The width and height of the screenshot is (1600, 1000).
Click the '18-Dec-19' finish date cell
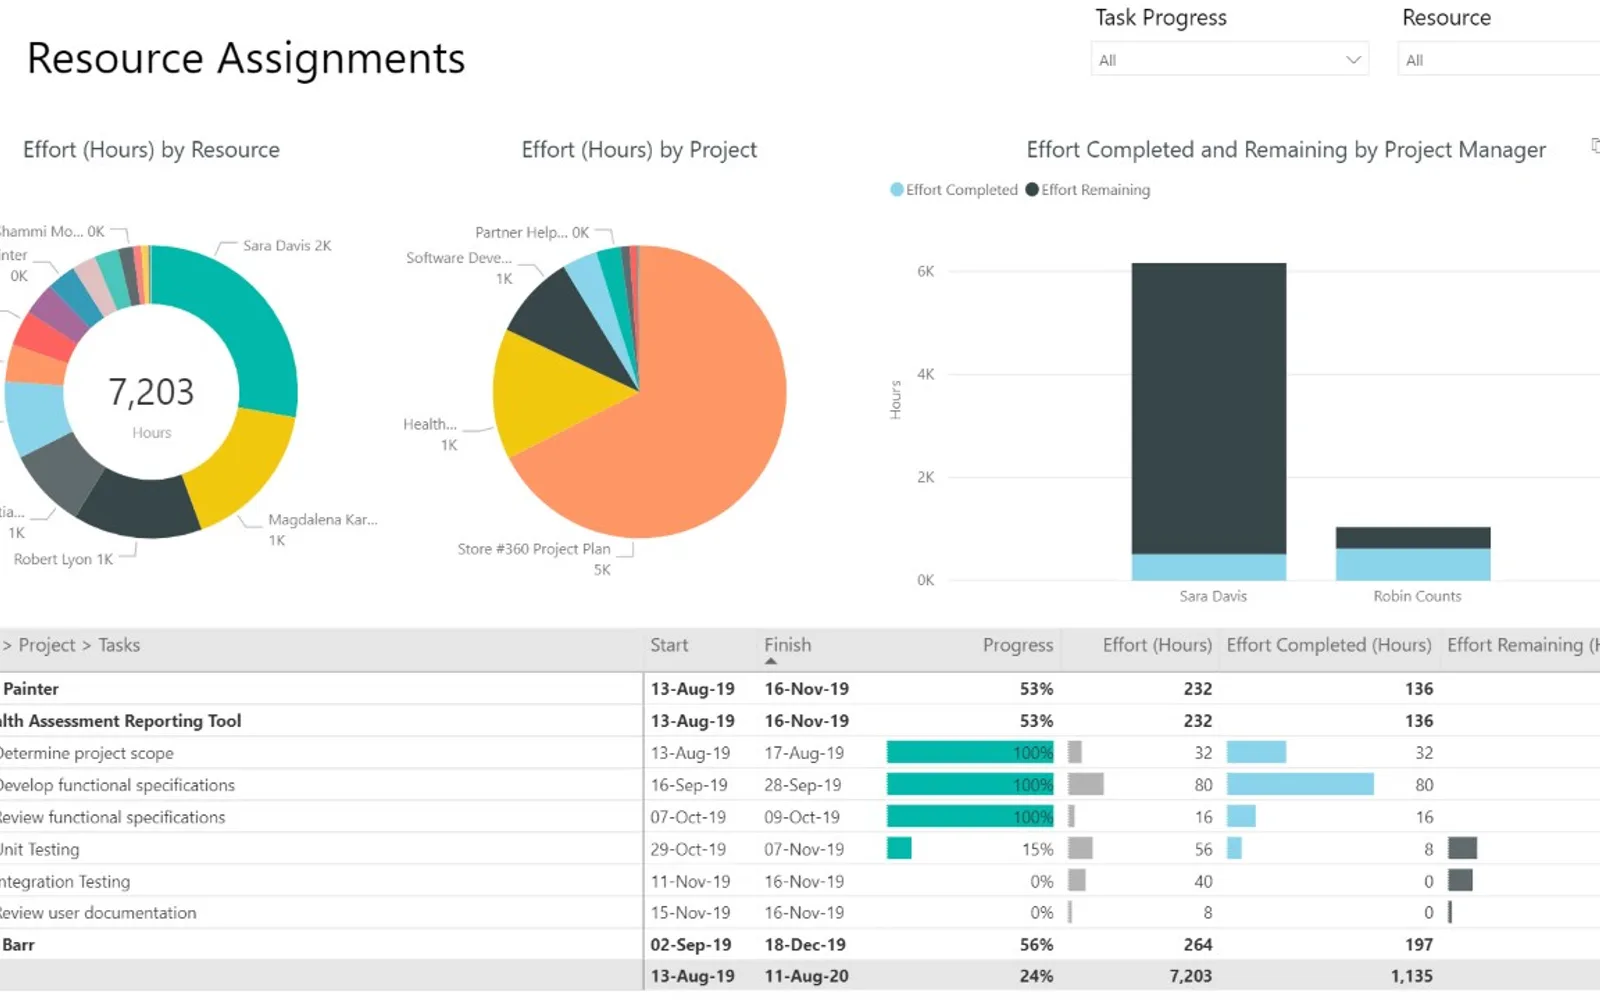pos(805,945)
